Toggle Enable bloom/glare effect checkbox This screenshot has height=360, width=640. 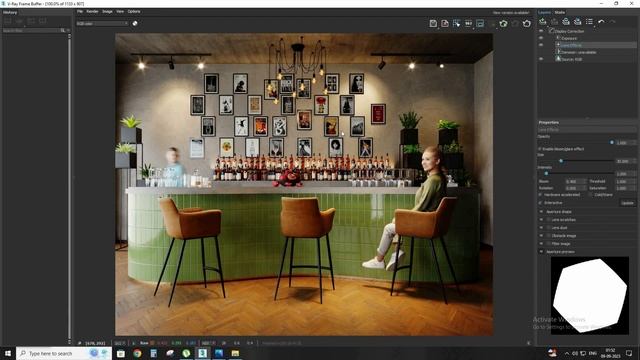[x=540, y=149]
